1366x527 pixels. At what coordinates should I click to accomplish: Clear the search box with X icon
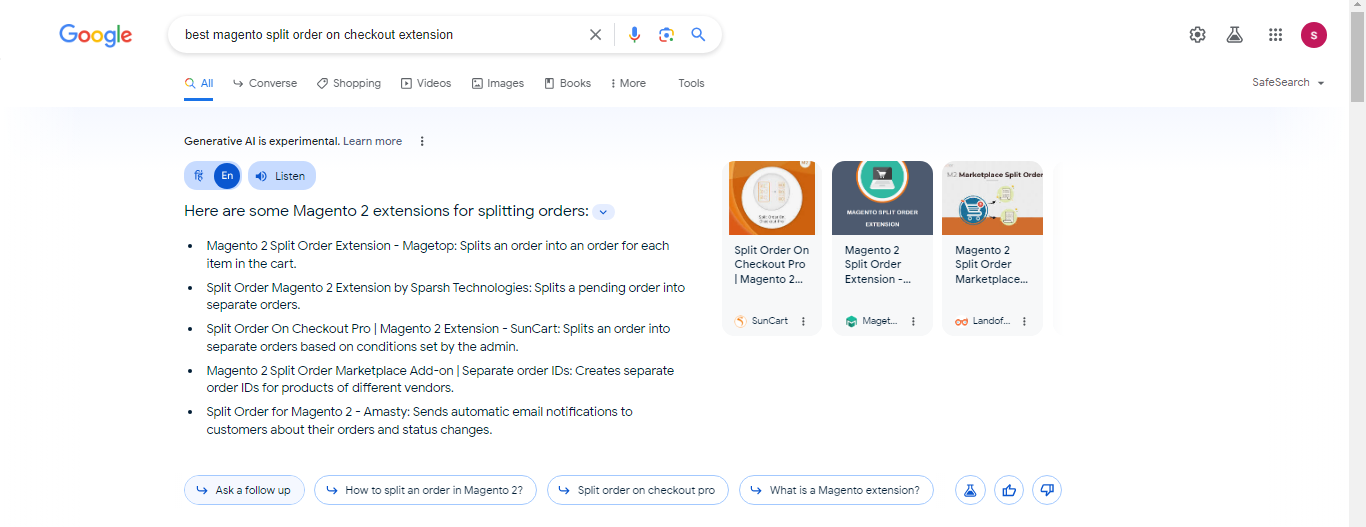(x=595, y=35)
